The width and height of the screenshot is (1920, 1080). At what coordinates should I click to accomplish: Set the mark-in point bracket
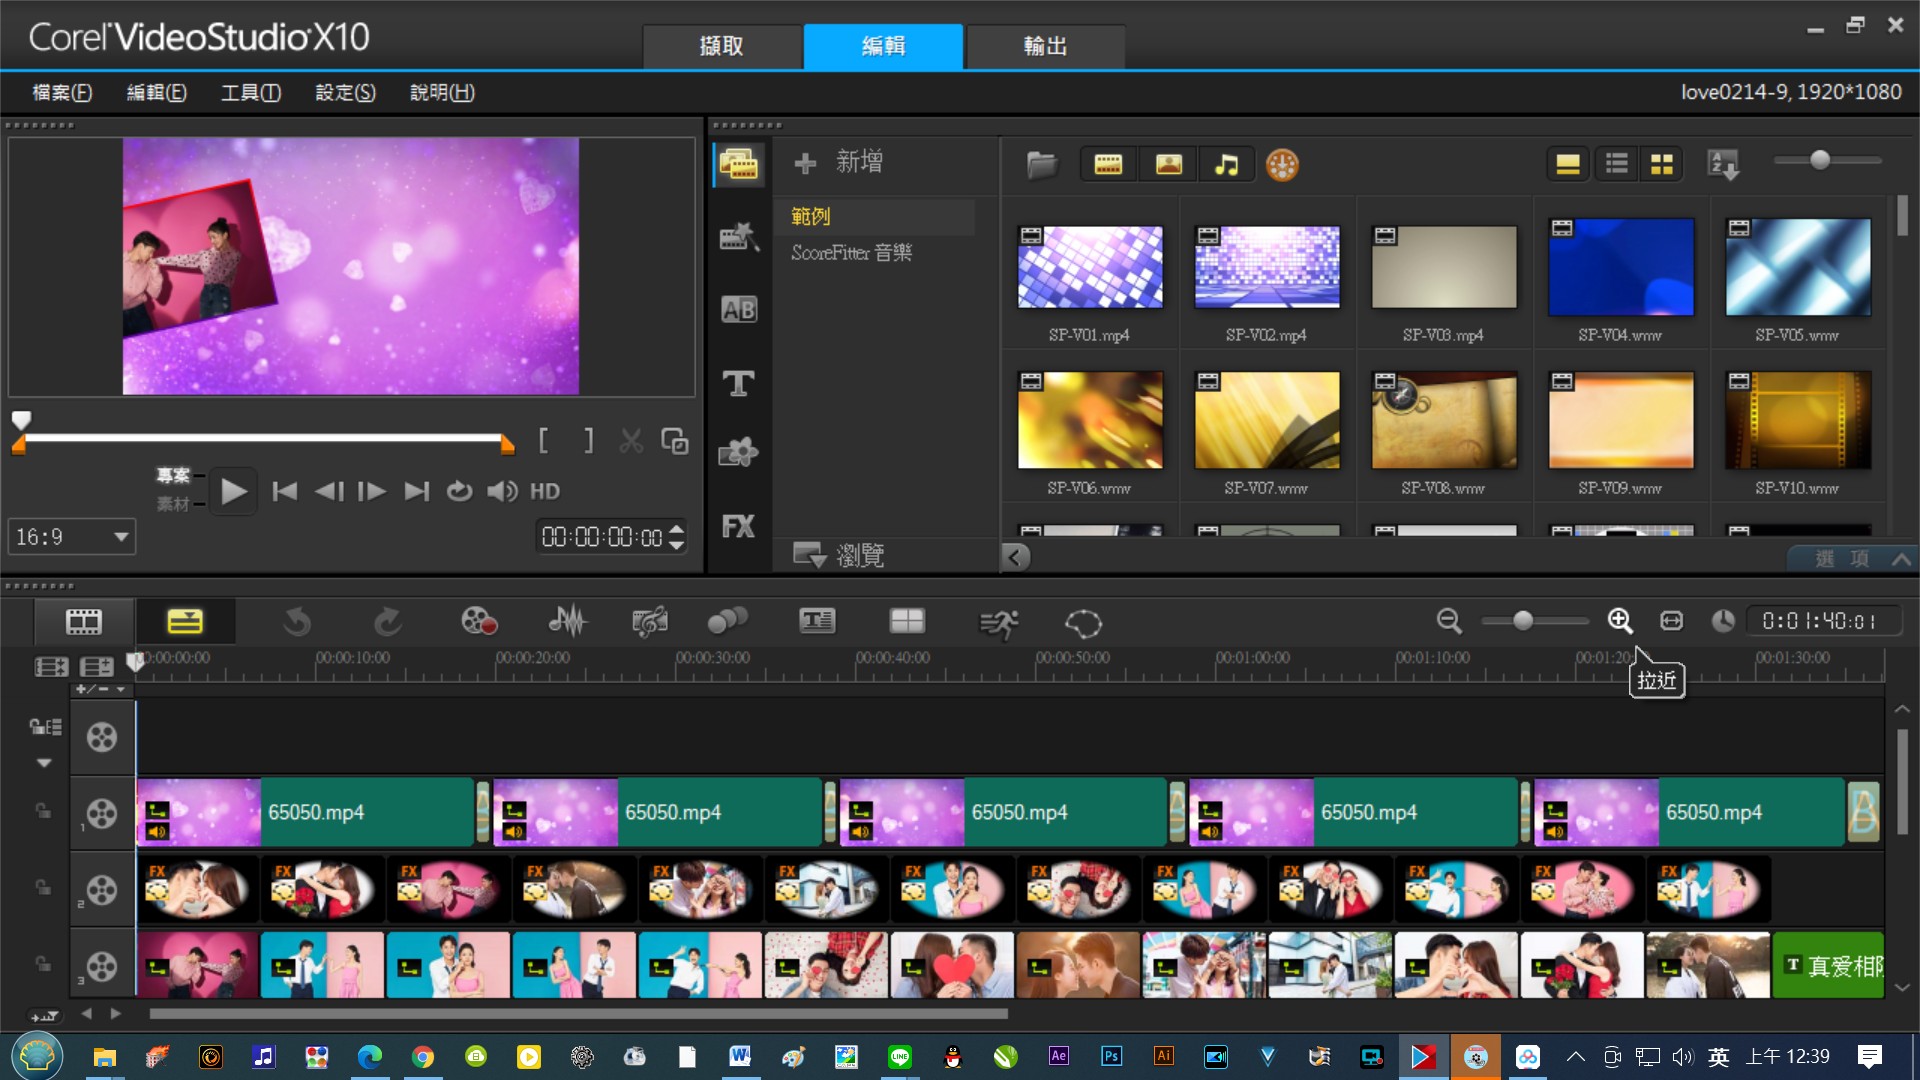[x=543, y=440]
